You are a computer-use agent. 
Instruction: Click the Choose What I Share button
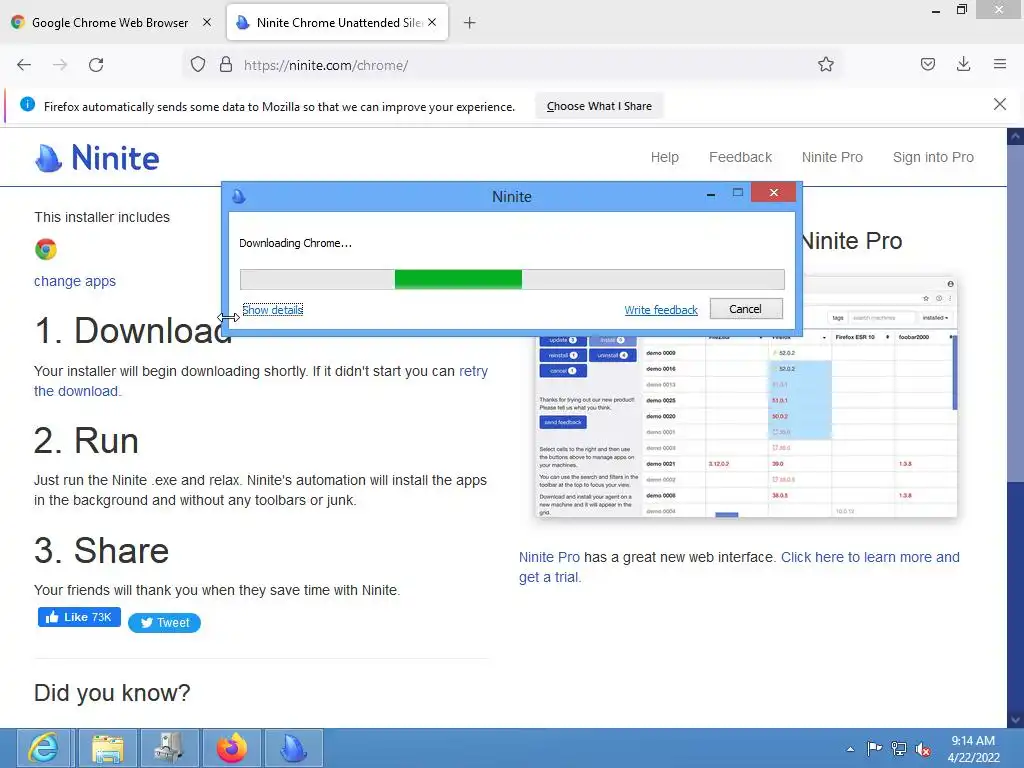pyautogui.click(x=599, y=106)
